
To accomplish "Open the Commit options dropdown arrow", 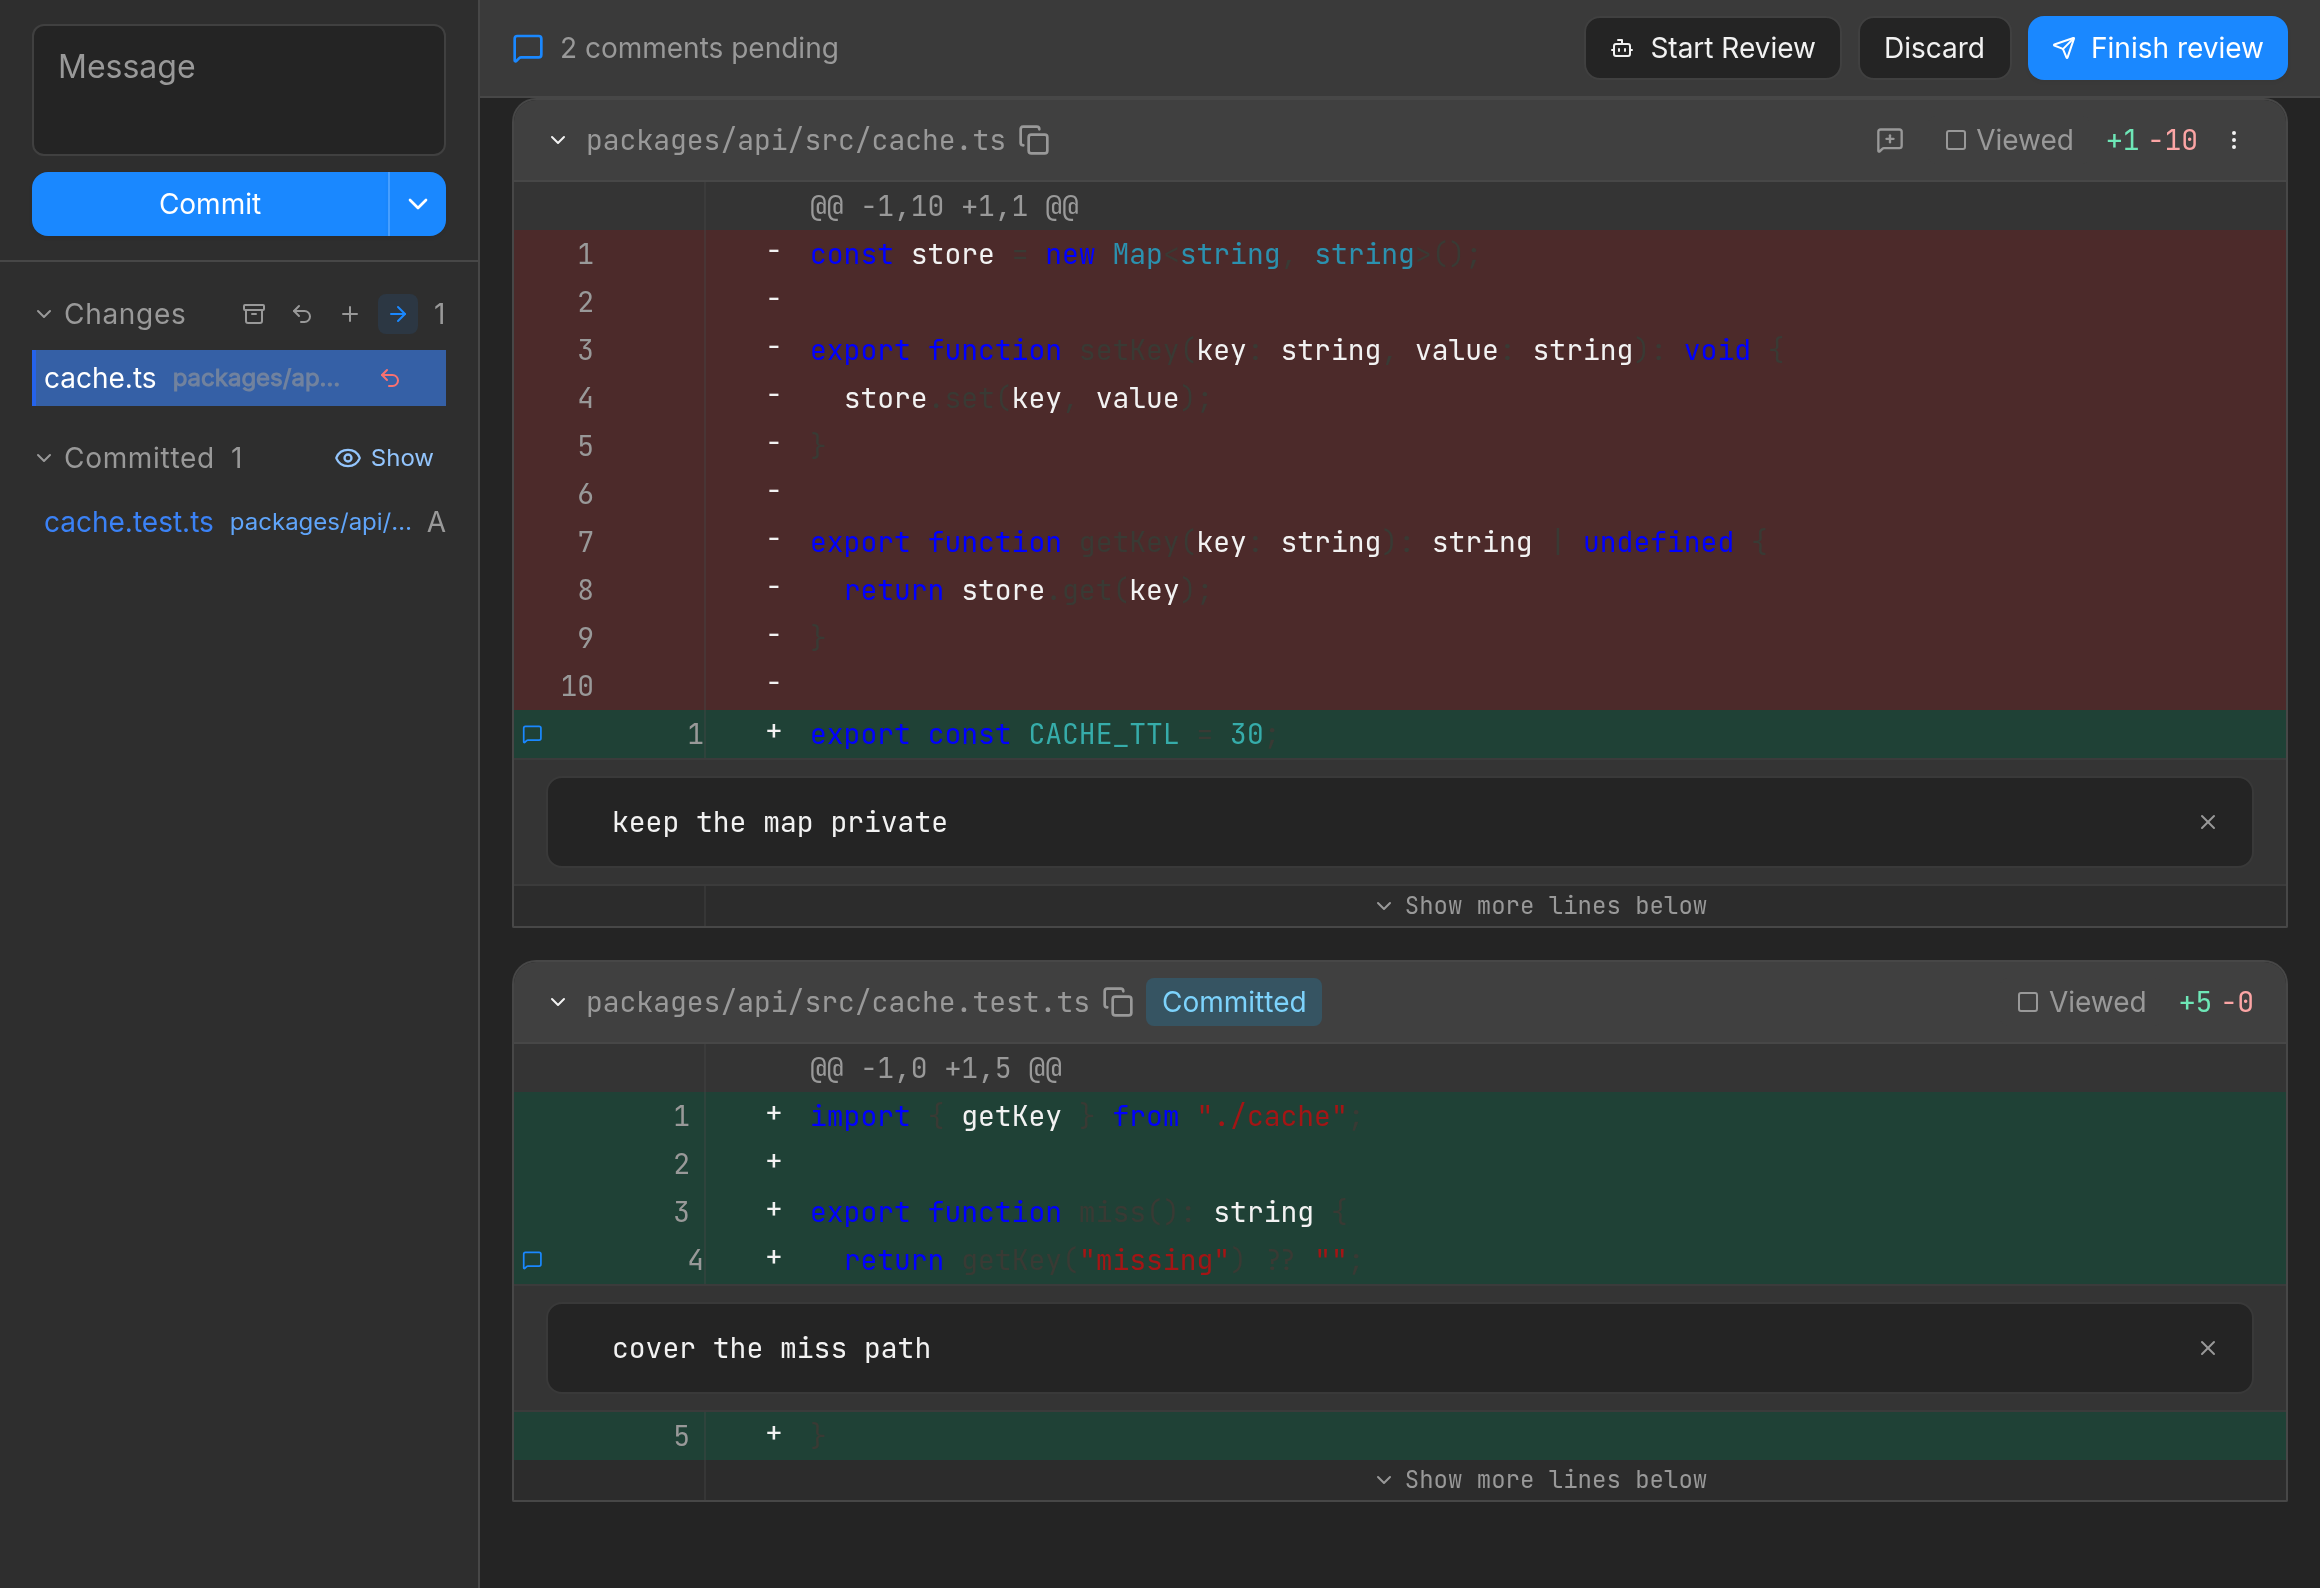I will (x=418, y=204).
